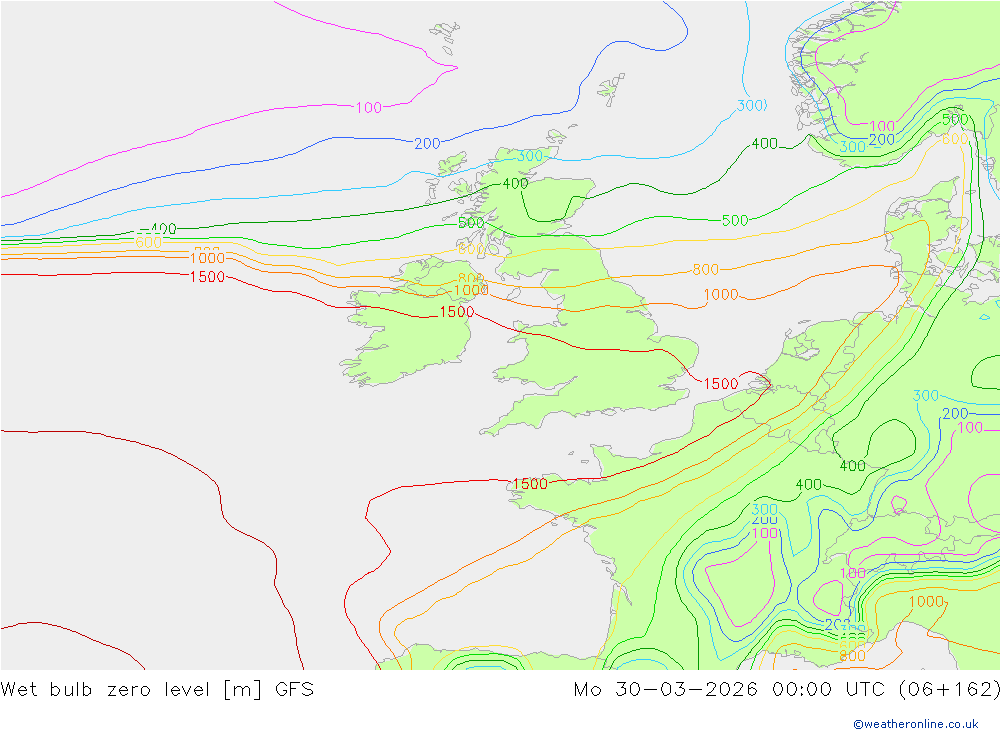The width and height of the screenshot is (1000, 733).
Task: Click the green '400' label south of Norway's coast
Action: [765, 144]
